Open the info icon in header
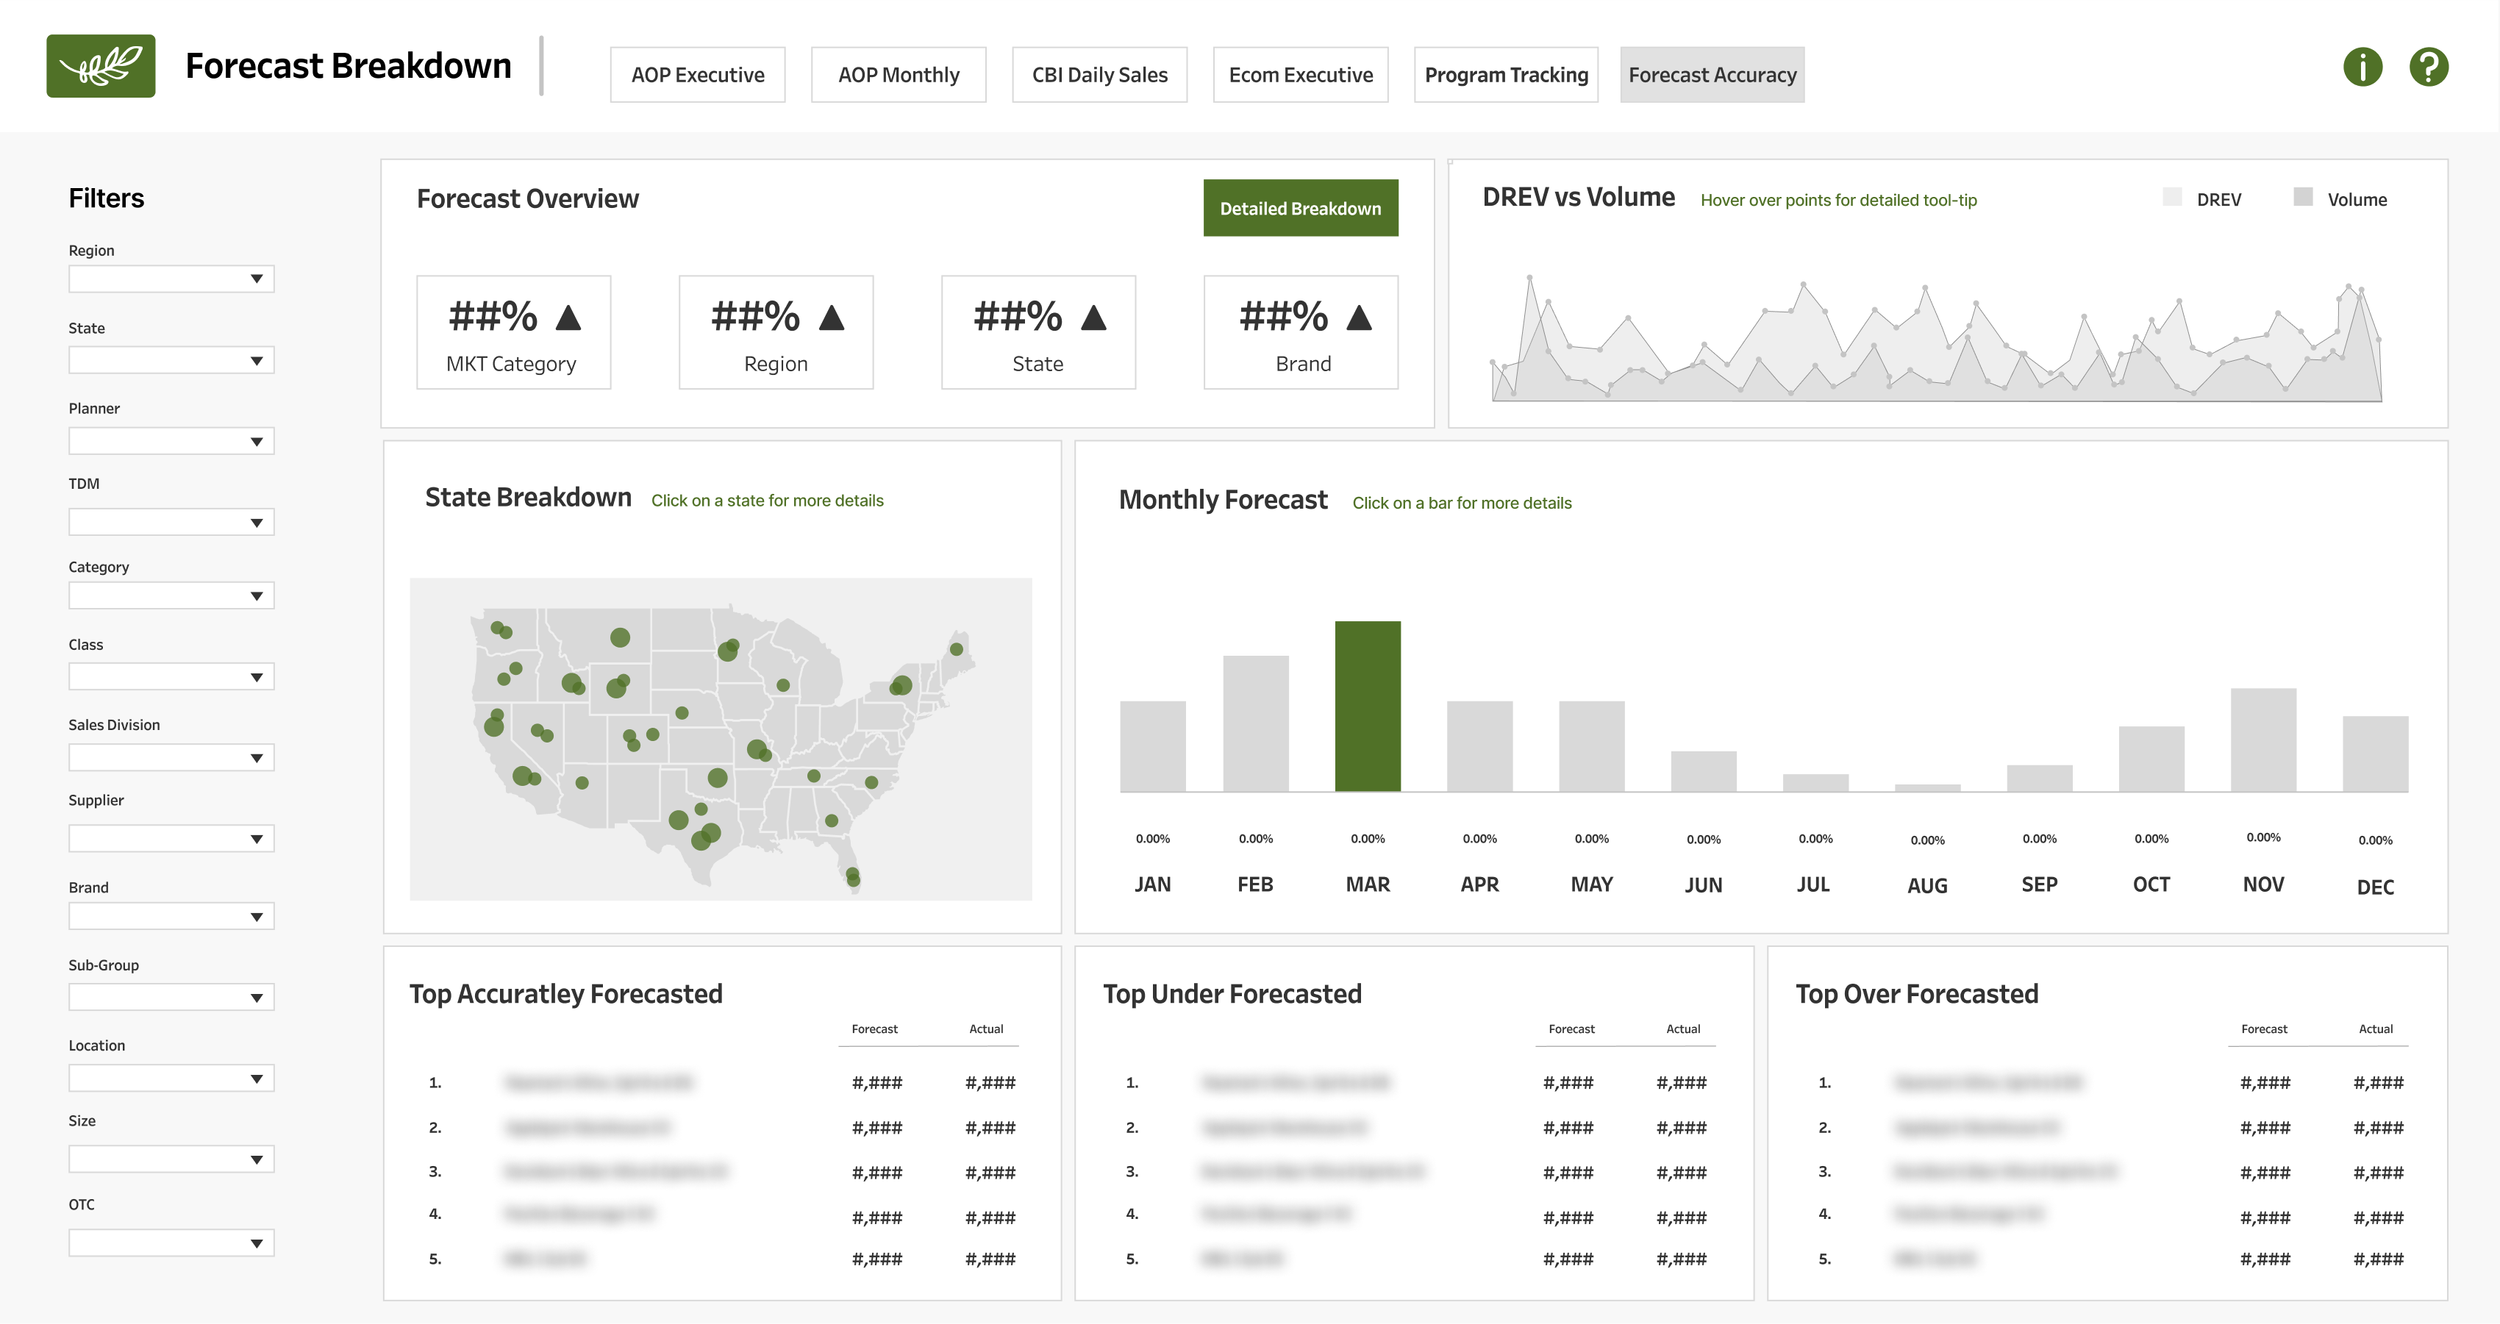This screenshot has height=1324, width=2500. coord(2362,67)
